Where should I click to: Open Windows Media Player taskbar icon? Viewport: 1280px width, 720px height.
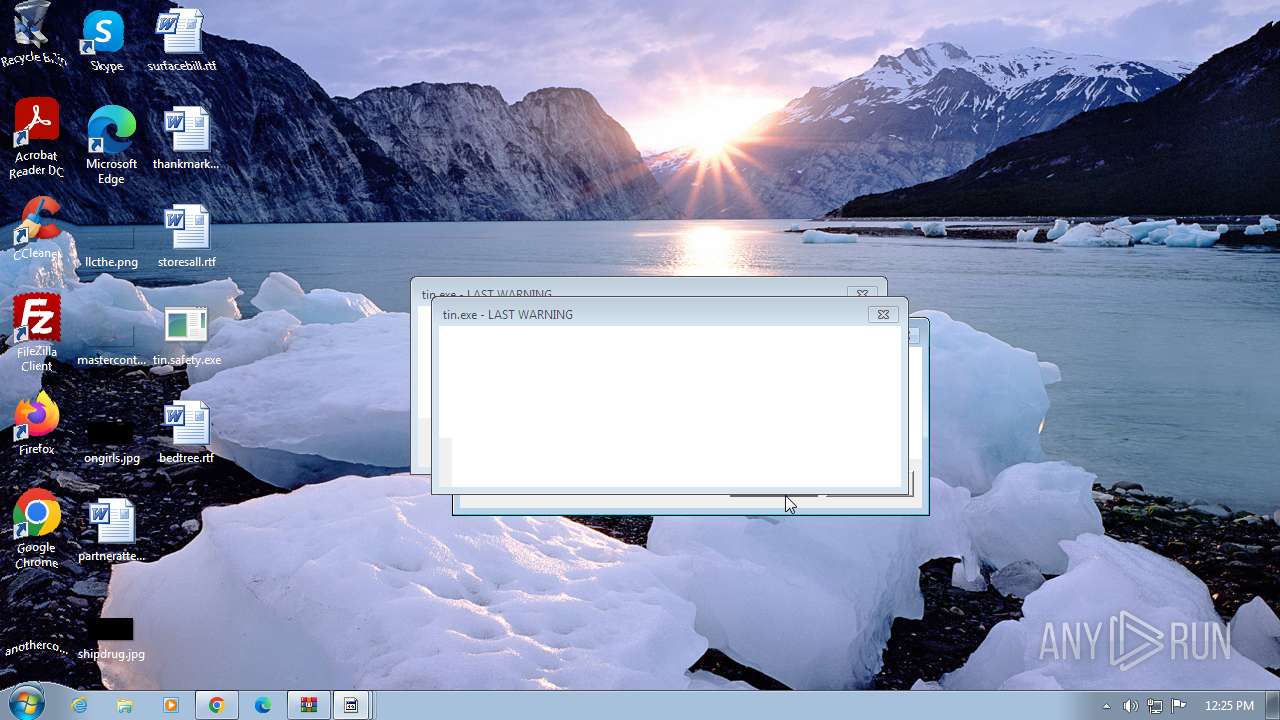[x=171, y=705]
